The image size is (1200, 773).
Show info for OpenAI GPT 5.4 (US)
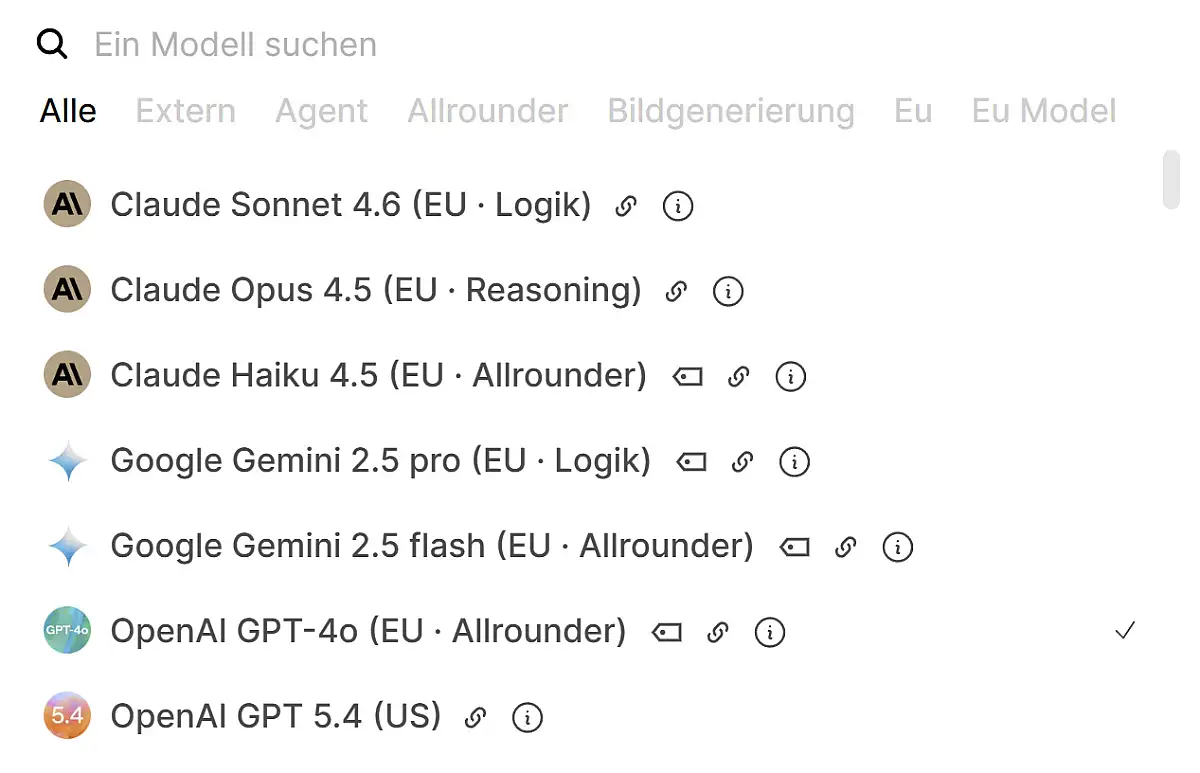[x=527, y=717]
